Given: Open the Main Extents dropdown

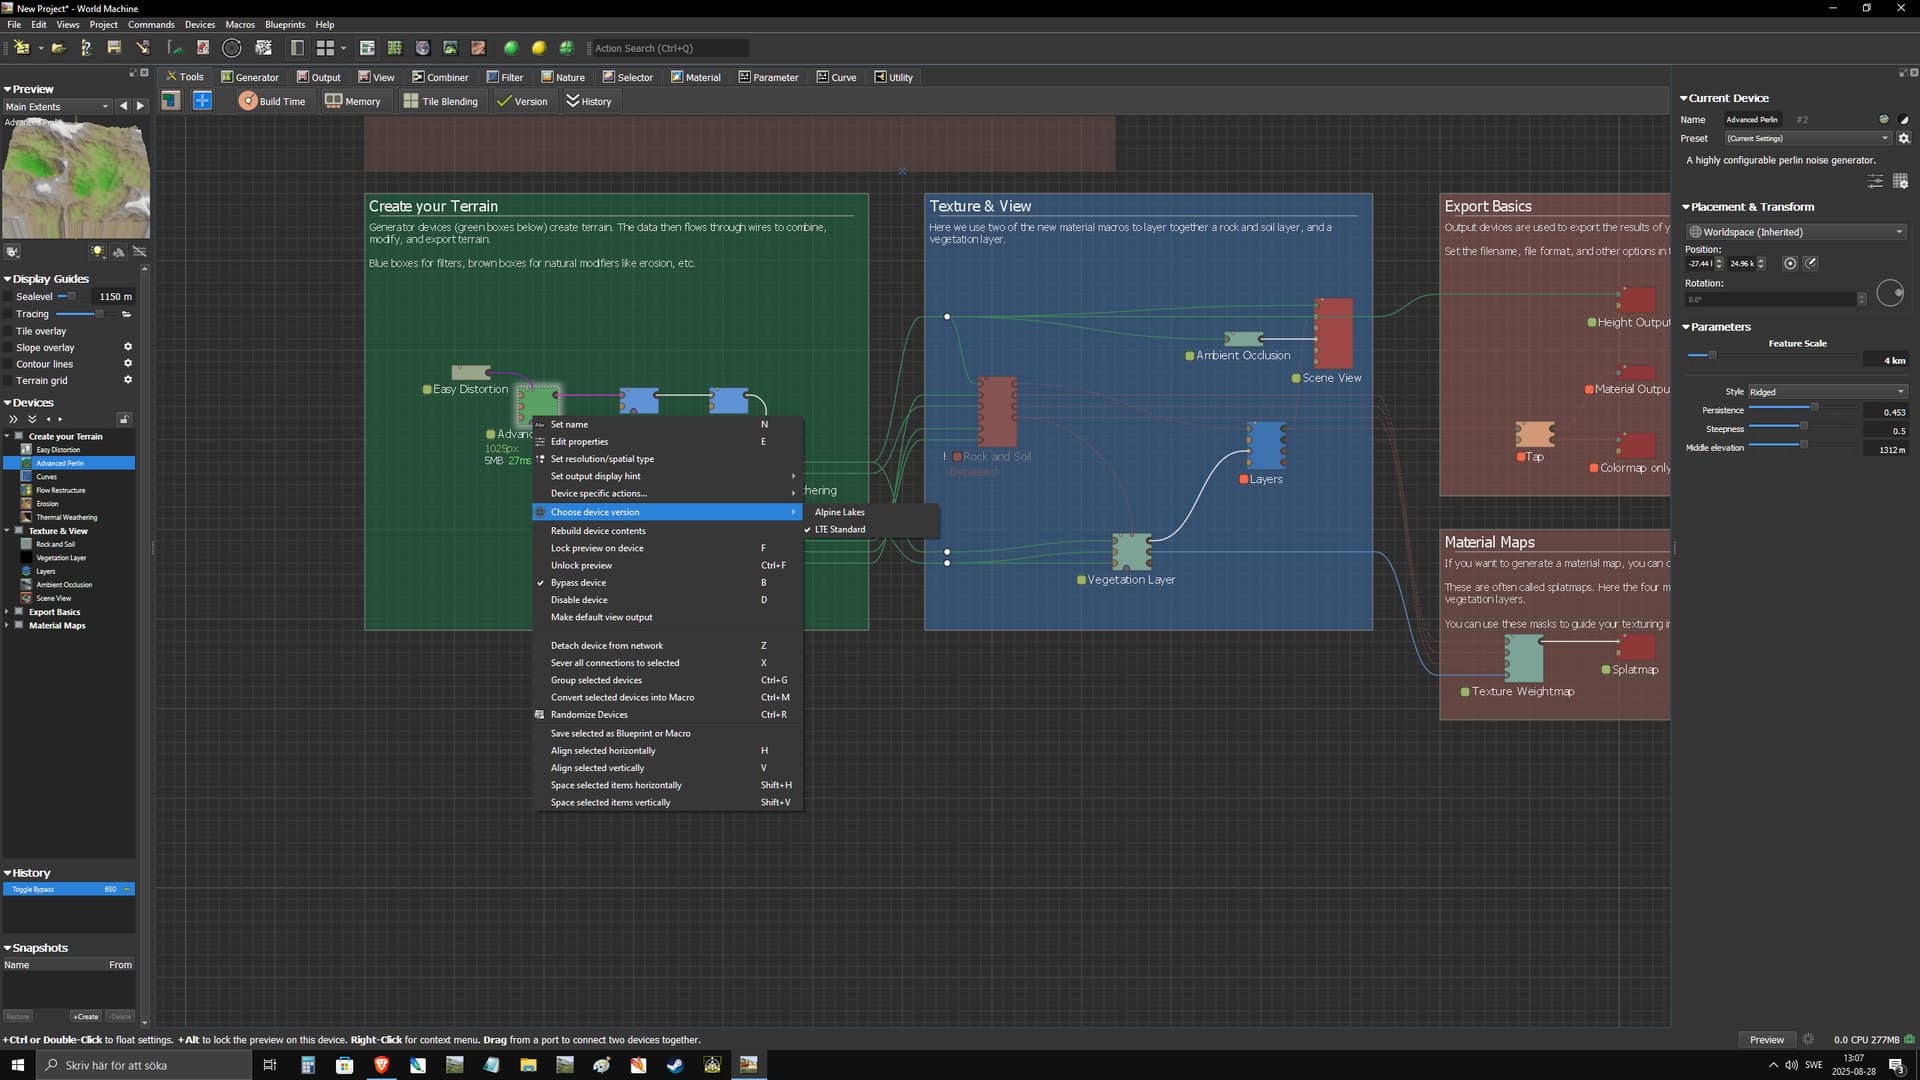Looking at the screenshot, I should pyautogui.click(x=57, y=107).
